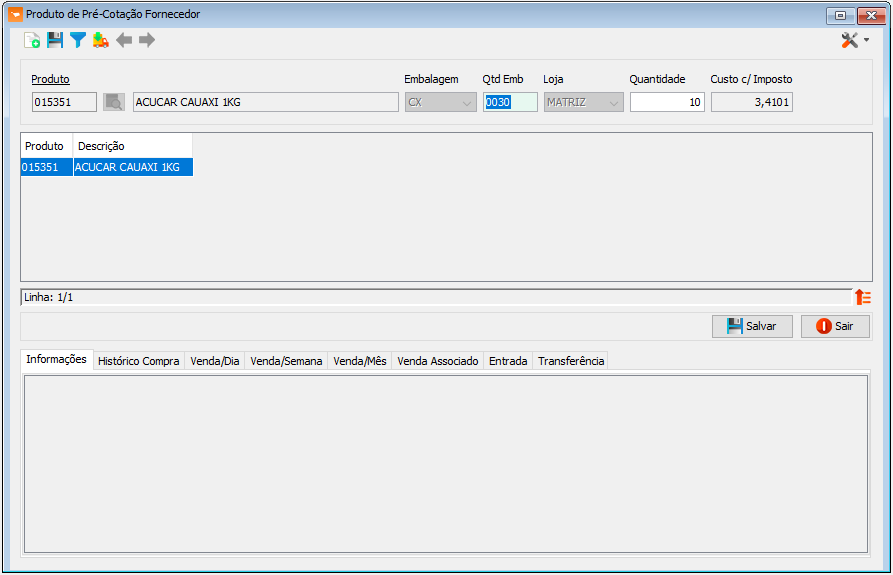Open the Embalagem CX dropdown
893x575 pixels.
click(x=441, y=102)
